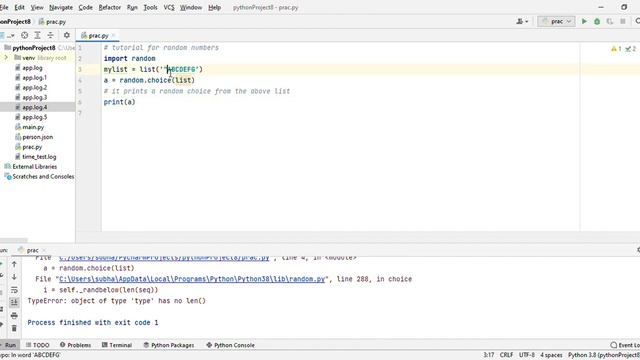Image resolution: width=640 pixels, height=360 pixels.
Task: Run the prac configuration with green play button
Action: click(584, 21)
